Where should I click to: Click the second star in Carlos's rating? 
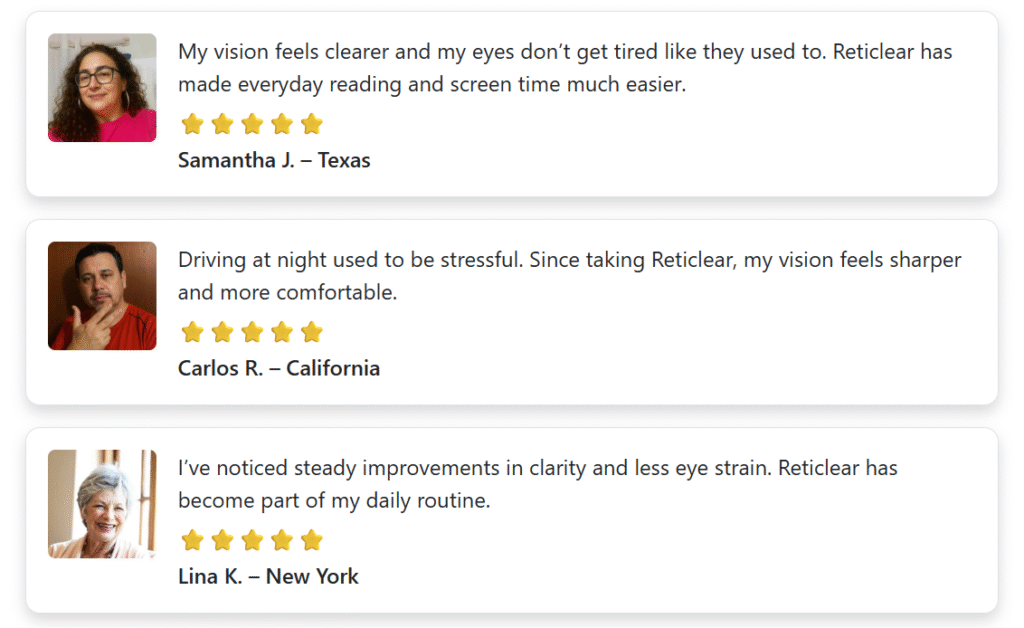point(222,332)
